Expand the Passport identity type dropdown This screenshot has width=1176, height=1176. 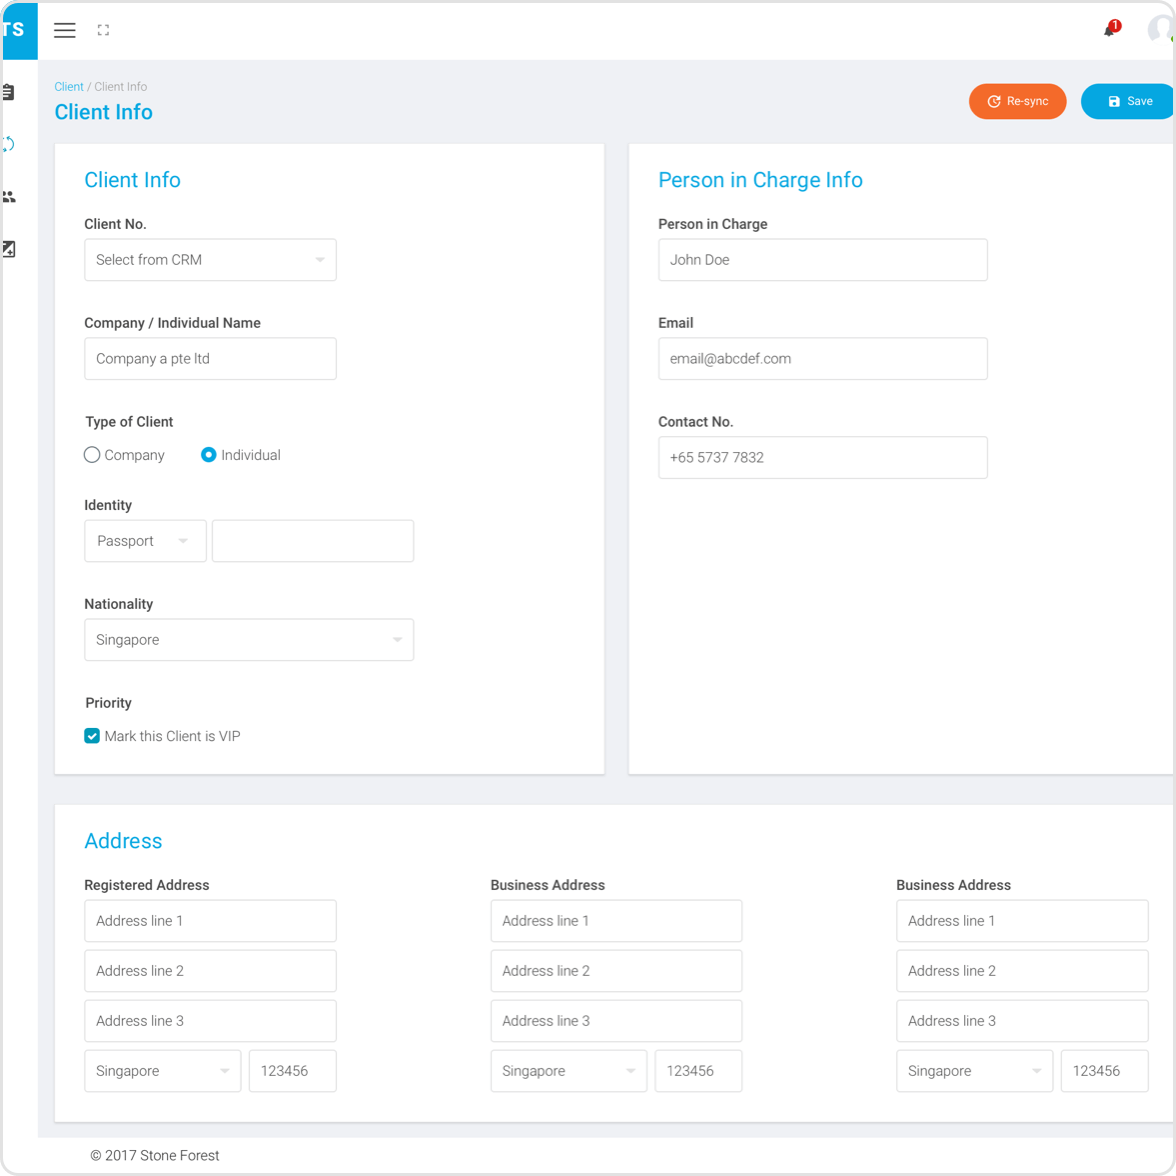coord(145,541)
